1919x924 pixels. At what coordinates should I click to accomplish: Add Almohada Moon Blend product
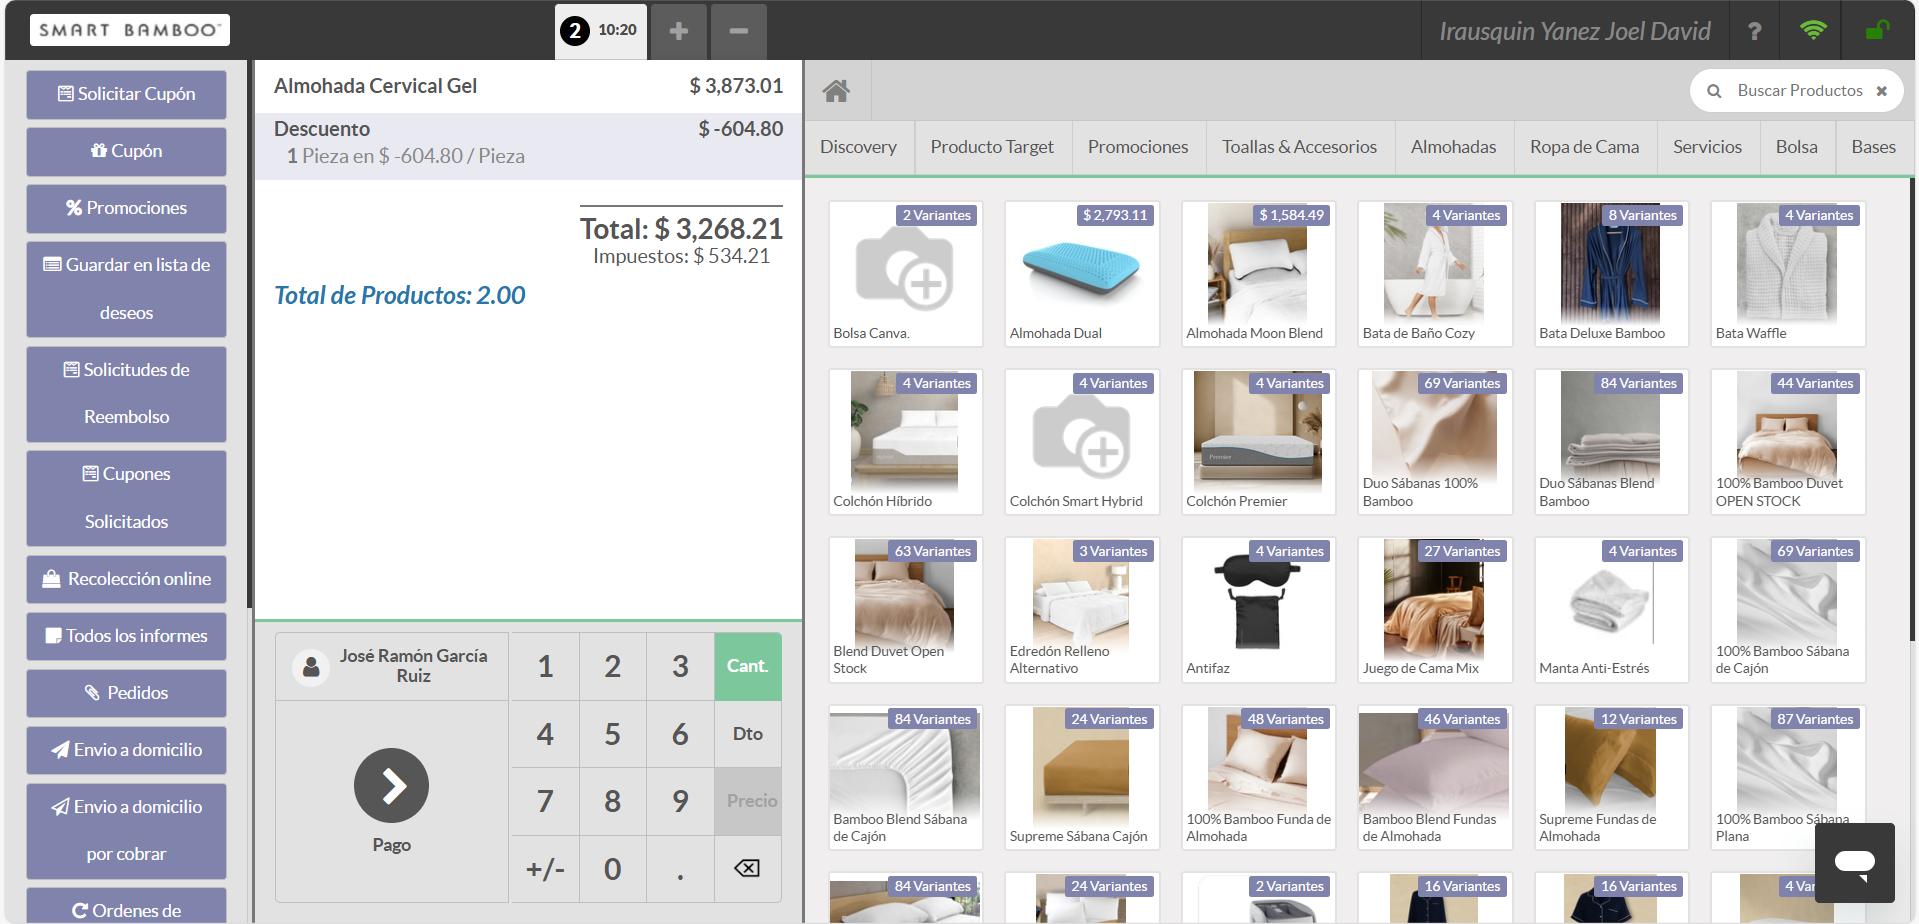[1258, 274]
